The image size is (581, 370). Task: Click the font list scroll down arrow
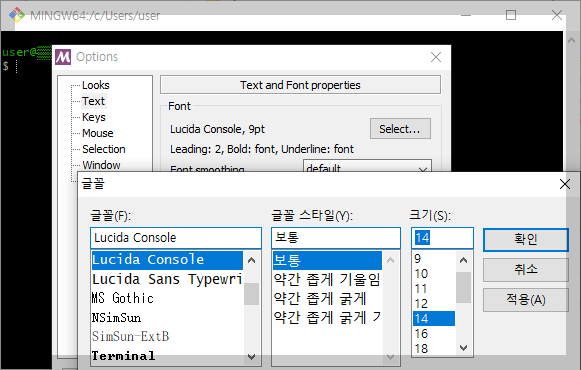[x=252, y=357]
